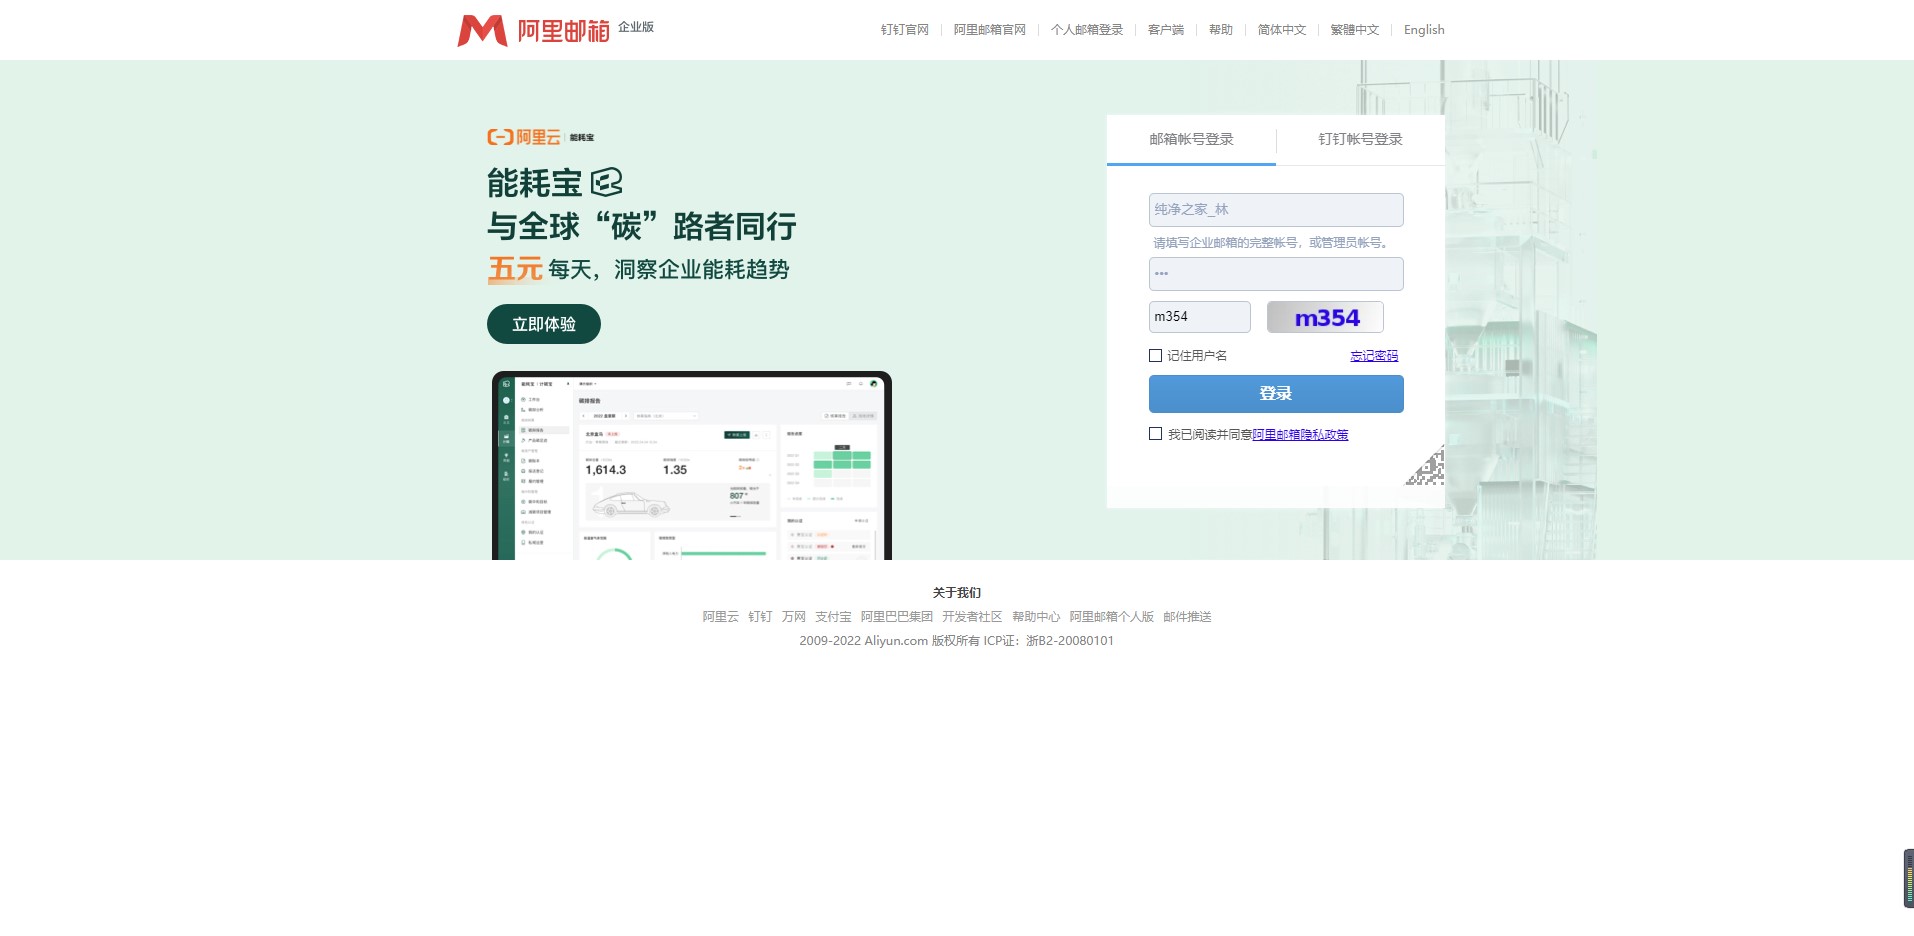
Task: Open 帮助 in top navigation
Action: pos(1221,30)
